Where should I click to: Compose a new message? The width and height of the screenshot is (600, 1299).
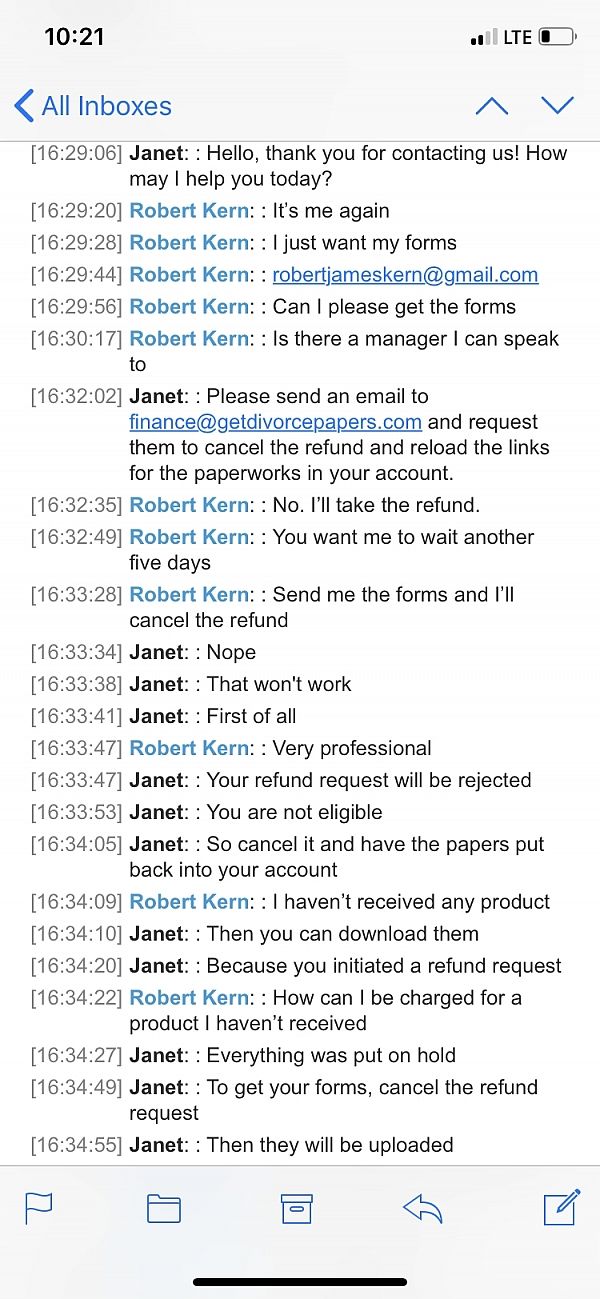(562, 1207)
